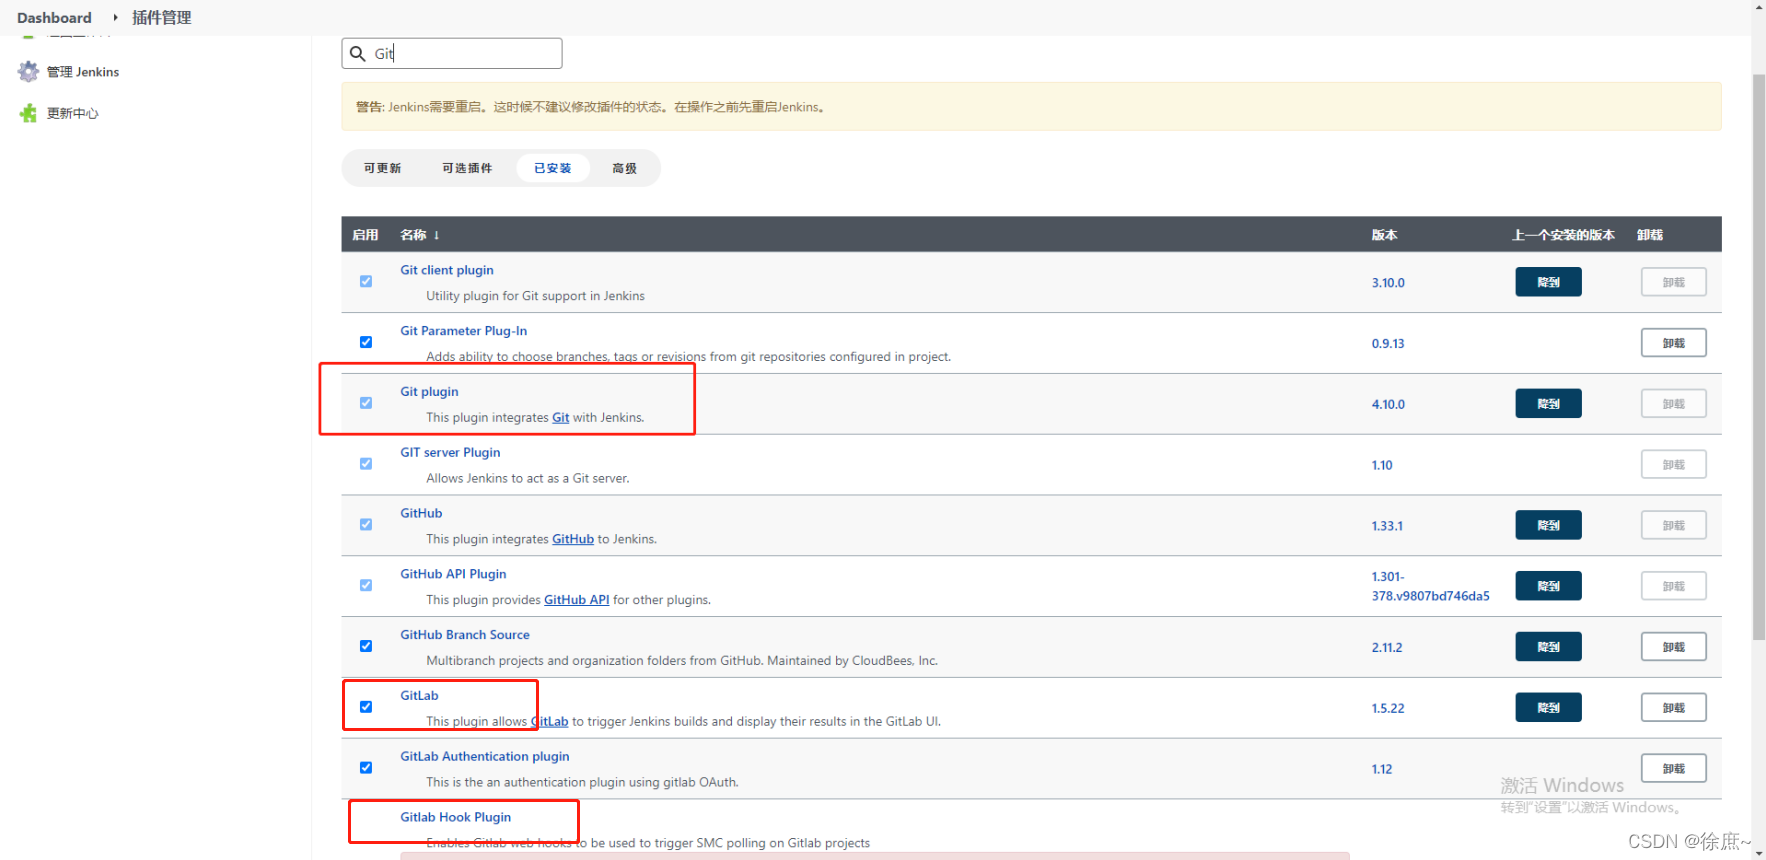Image resolution: width=1766 pixels, height=860 pixels.
Task: Open GitHub Branch Source link
Action: pos(465,635)
